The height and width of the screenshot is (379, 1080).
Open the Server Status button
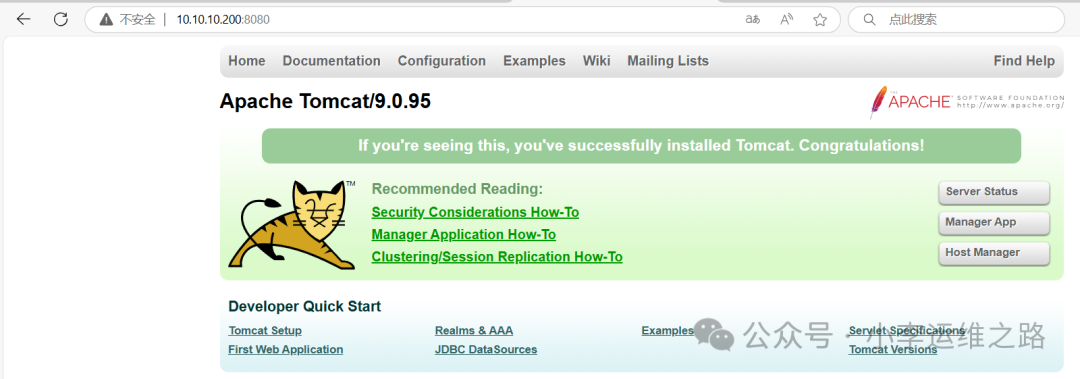pos(993,192)
